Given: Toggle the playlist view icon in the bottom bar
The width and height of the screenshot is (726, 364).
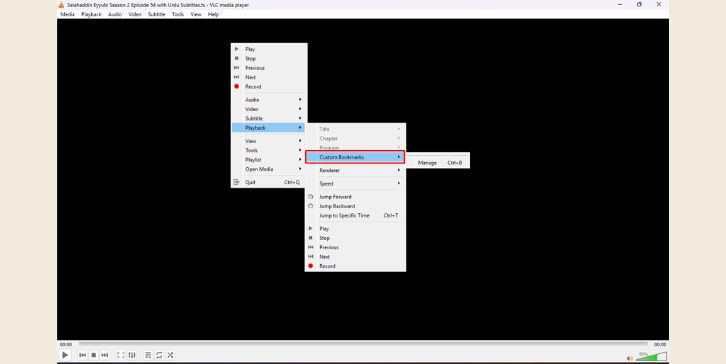Looking at the screenshot, I should [x=148, y=355].
